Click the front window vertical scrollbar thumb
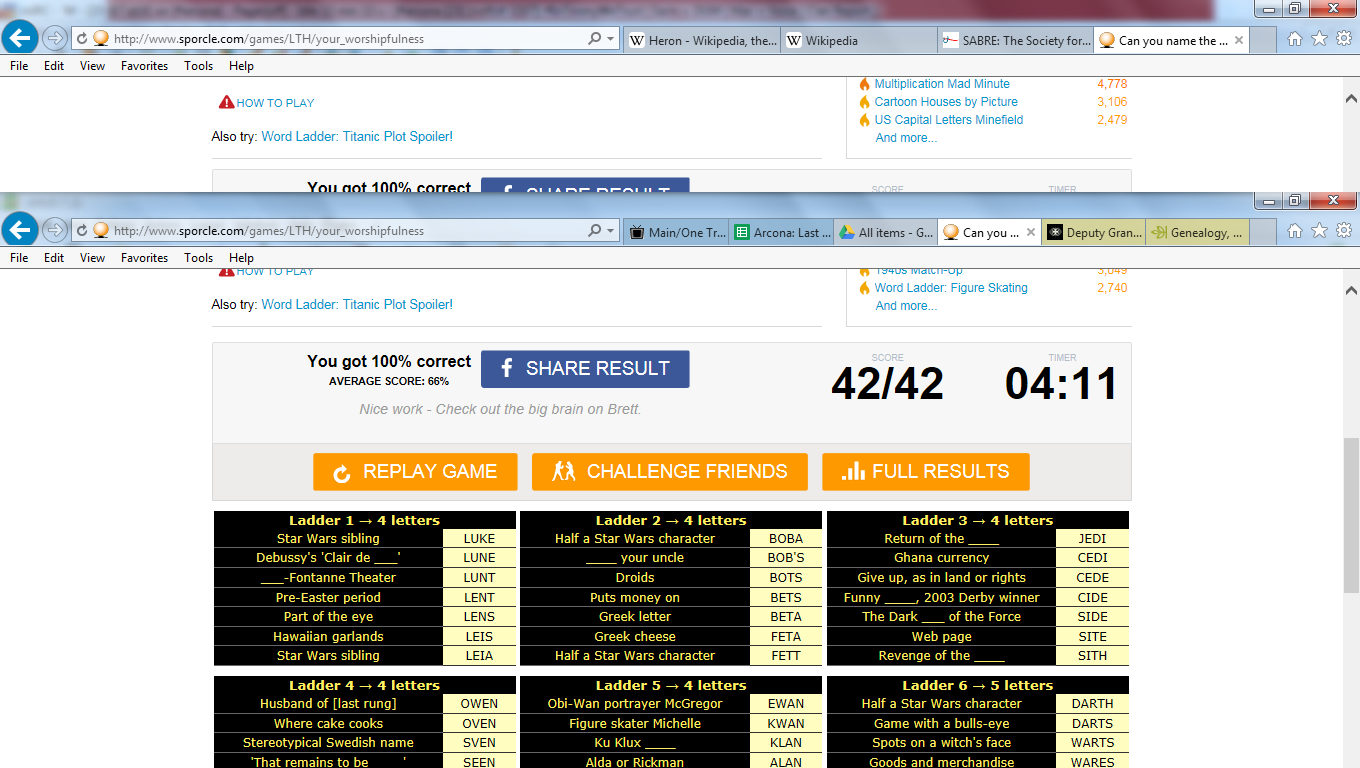The image size is (1360, 768). (1351, 515)
